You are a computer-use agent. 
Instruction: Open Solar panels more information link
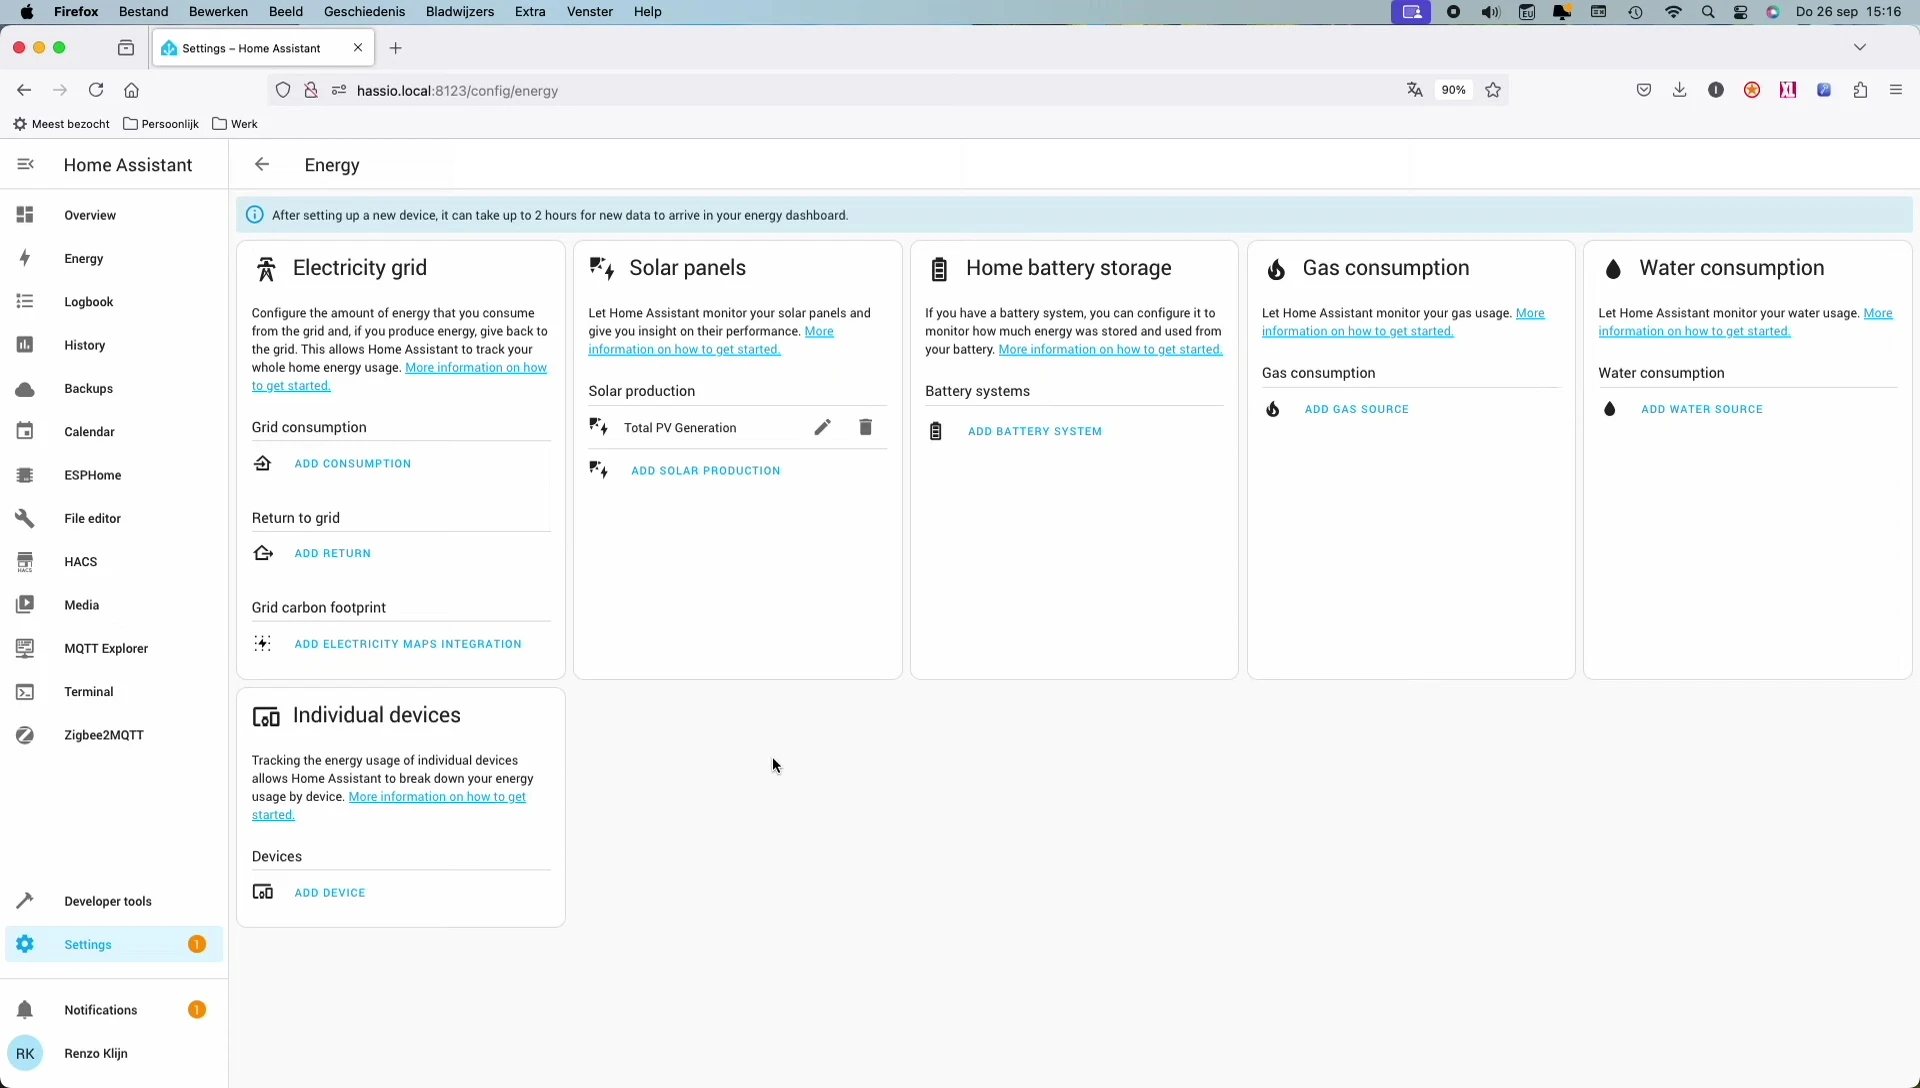[684, 350]
